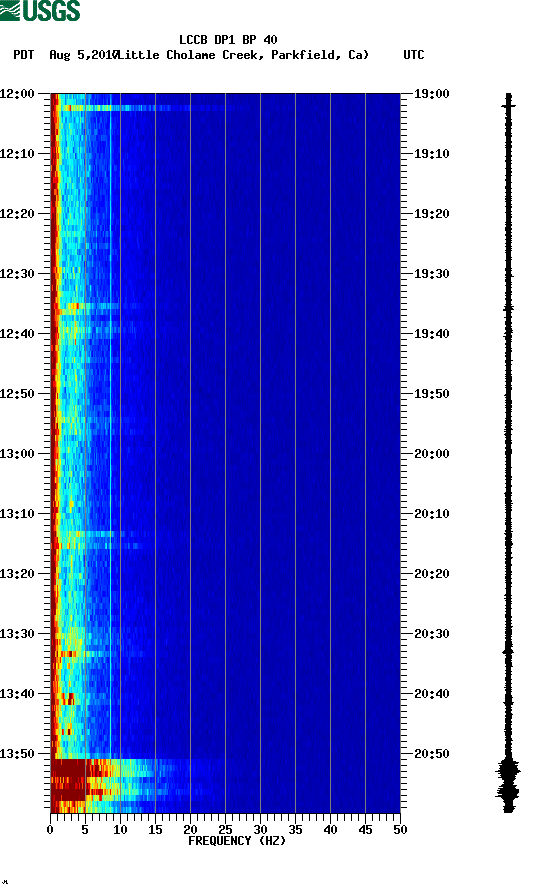Click the 13:30 PDT time label

[x=17, y=633]
